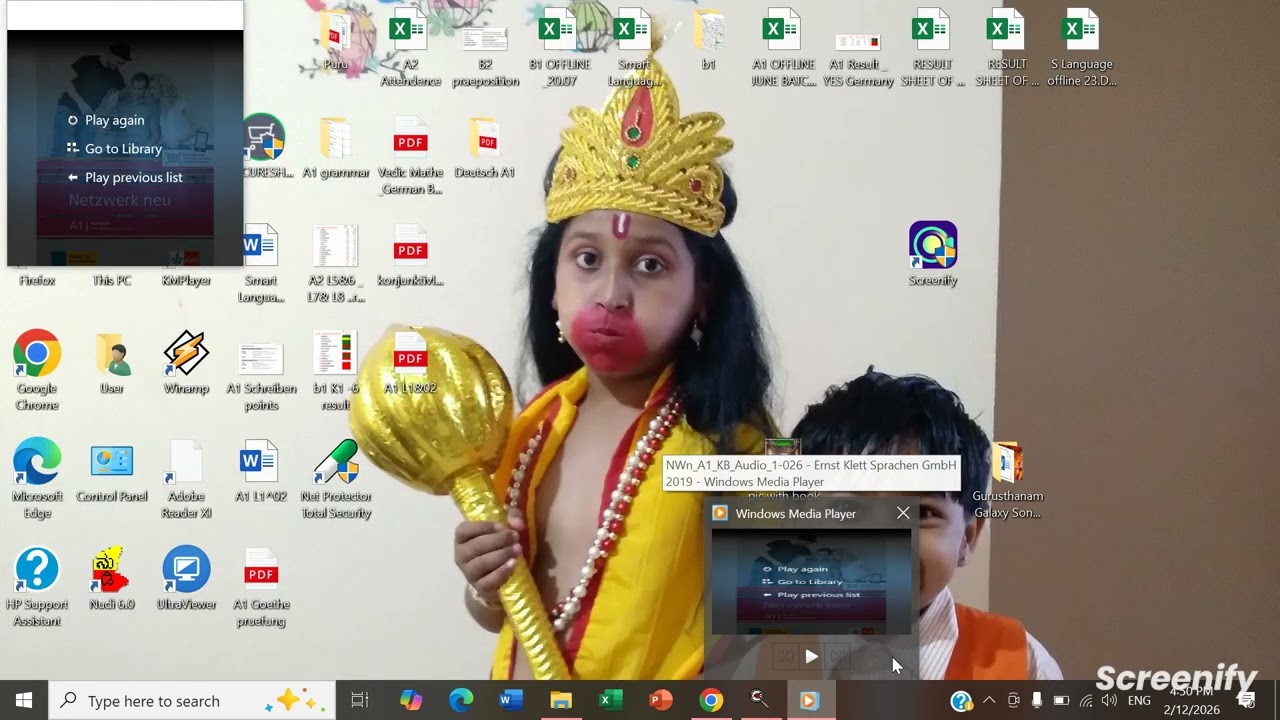Screen dimensions: 1280x720
Task: Select S Language offline 23.D Excel file
Action: (1081, 47)
